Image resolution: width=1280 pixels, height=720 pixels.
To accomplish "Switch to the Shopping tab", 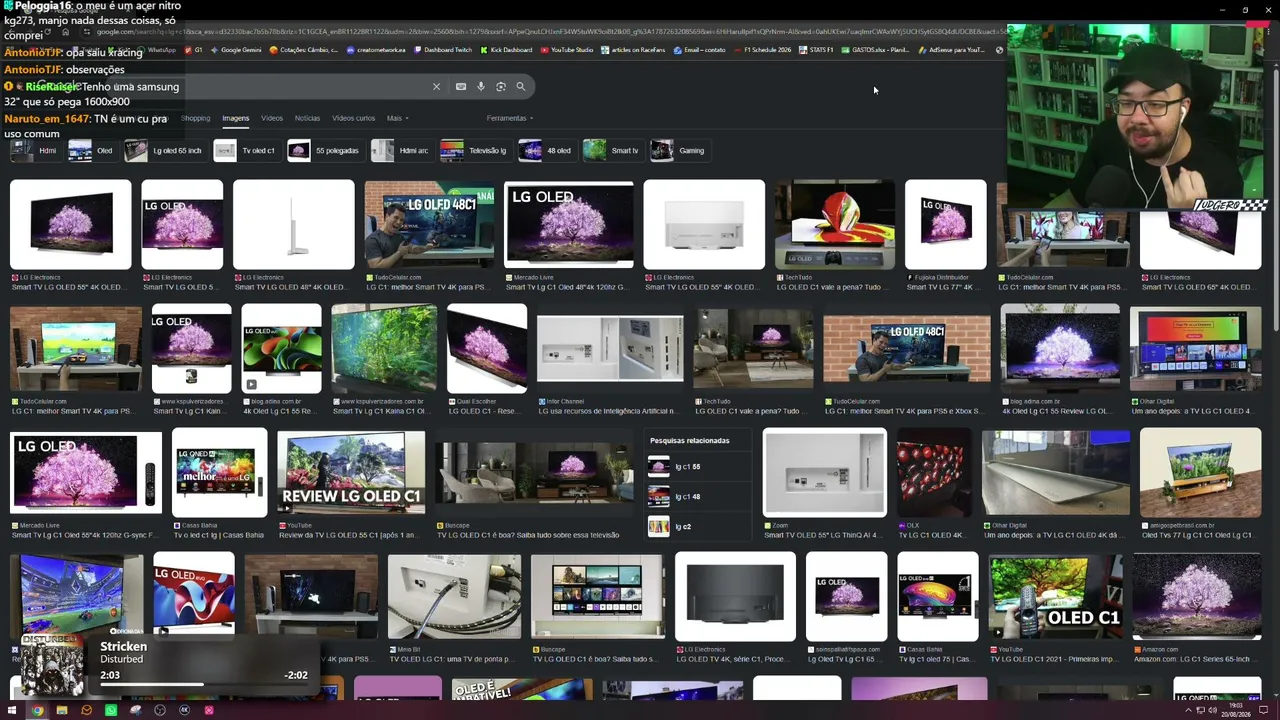I will point(195,118).
